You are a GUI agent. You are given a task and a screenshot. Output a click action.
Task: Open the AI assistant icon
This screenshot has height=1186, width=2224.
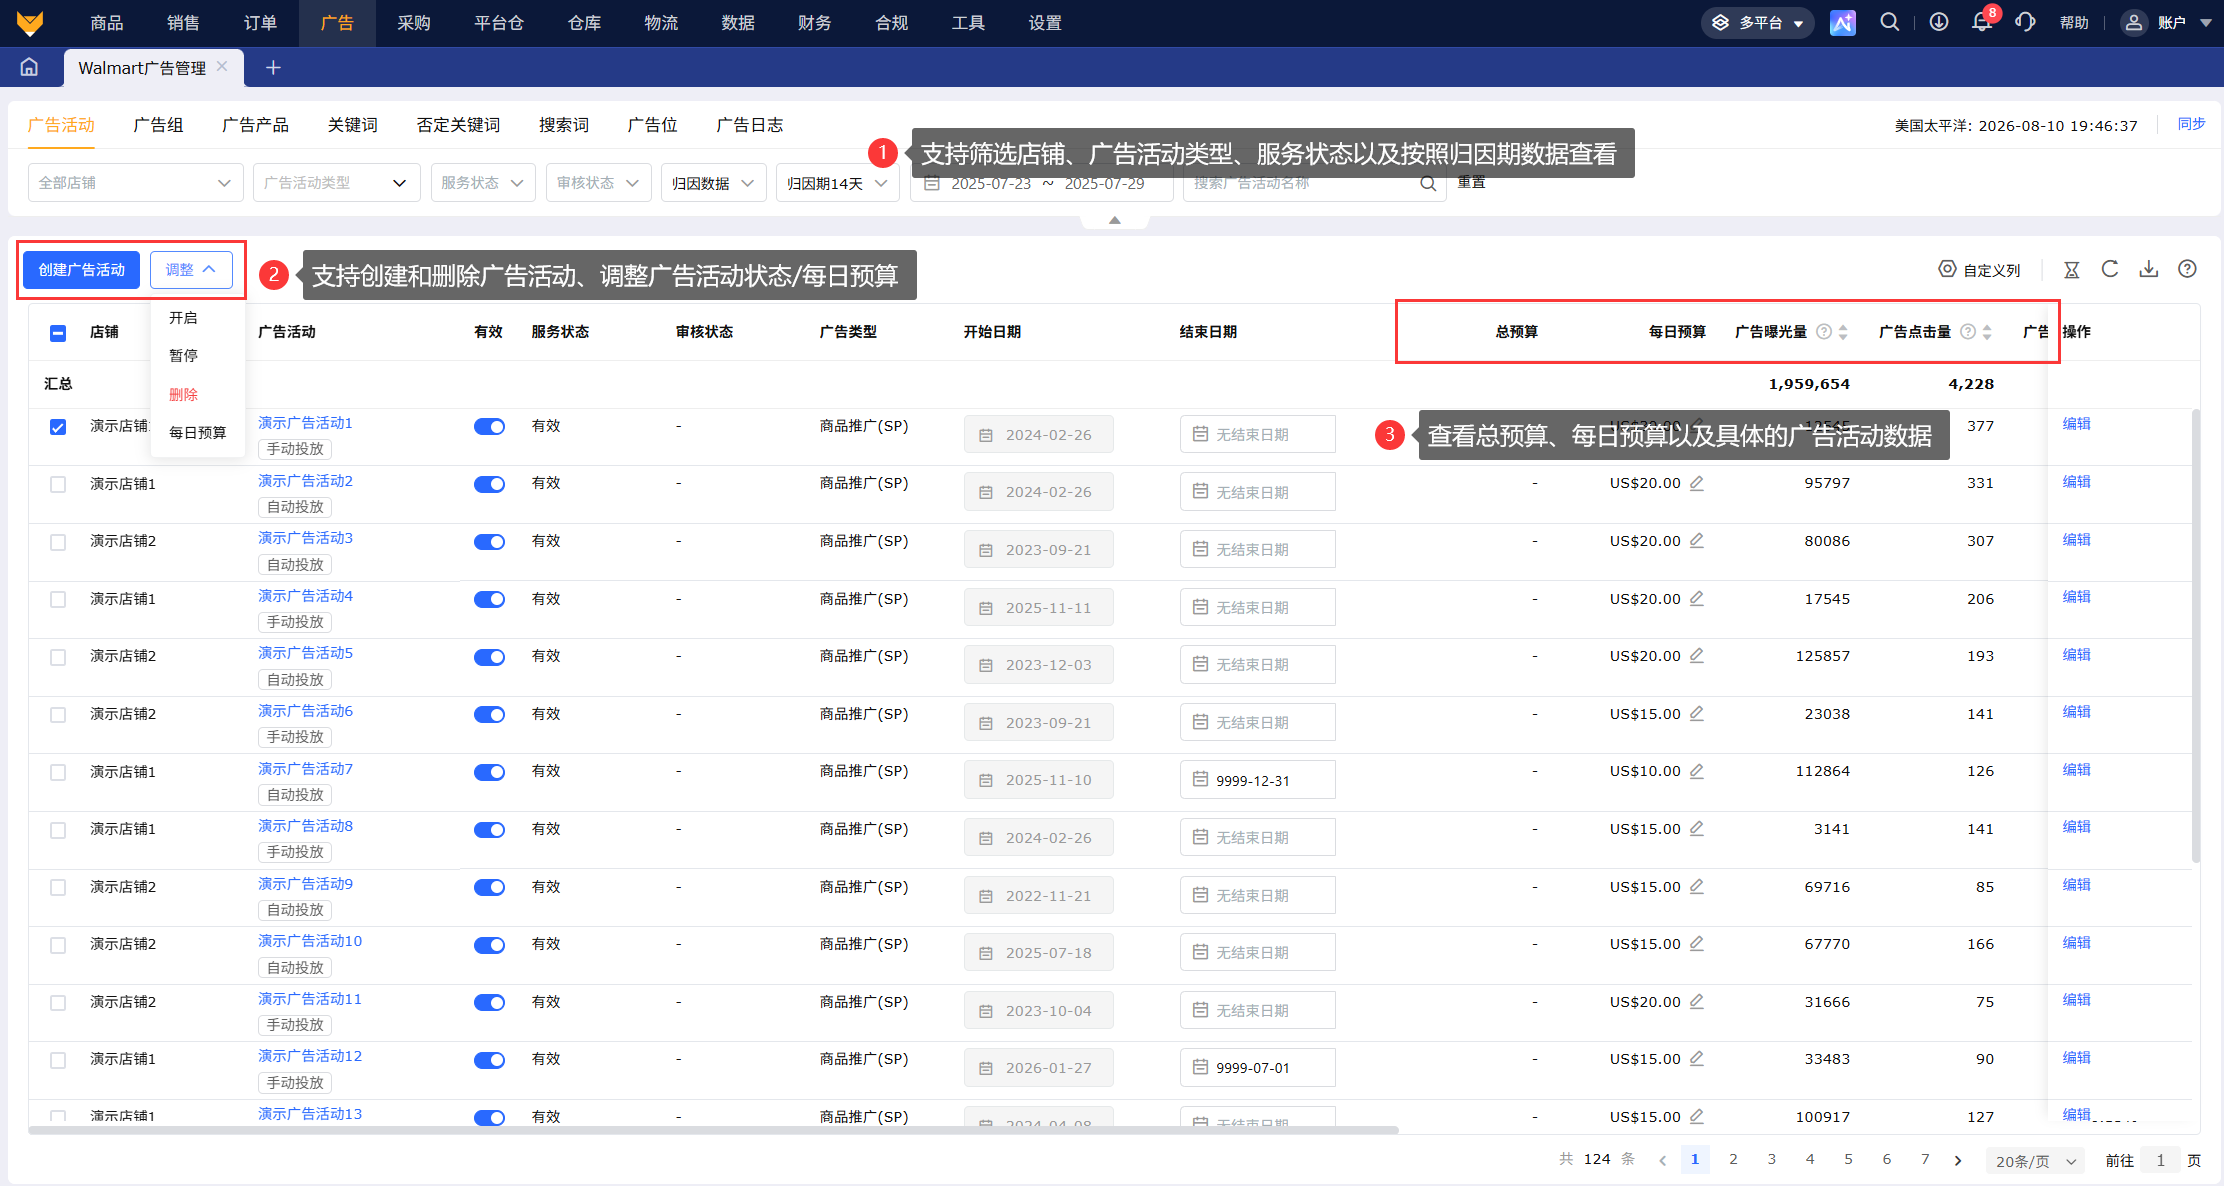point(1842,22)
